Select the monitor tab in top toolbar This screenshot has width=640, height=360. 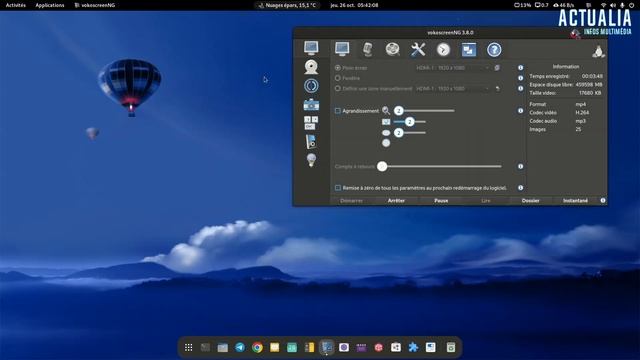342,49
